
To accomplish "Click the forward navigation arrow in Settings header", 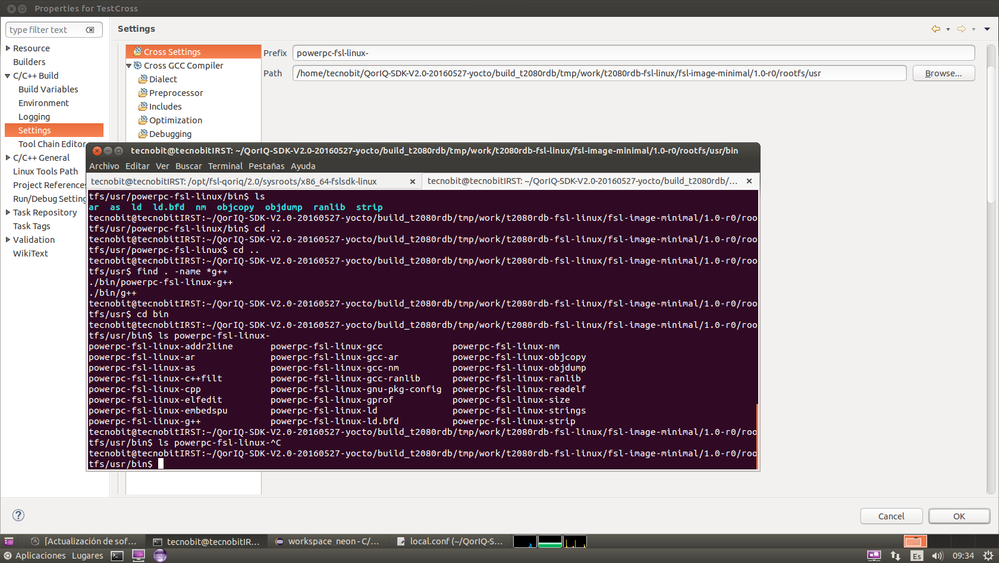I will coord(961,29).
